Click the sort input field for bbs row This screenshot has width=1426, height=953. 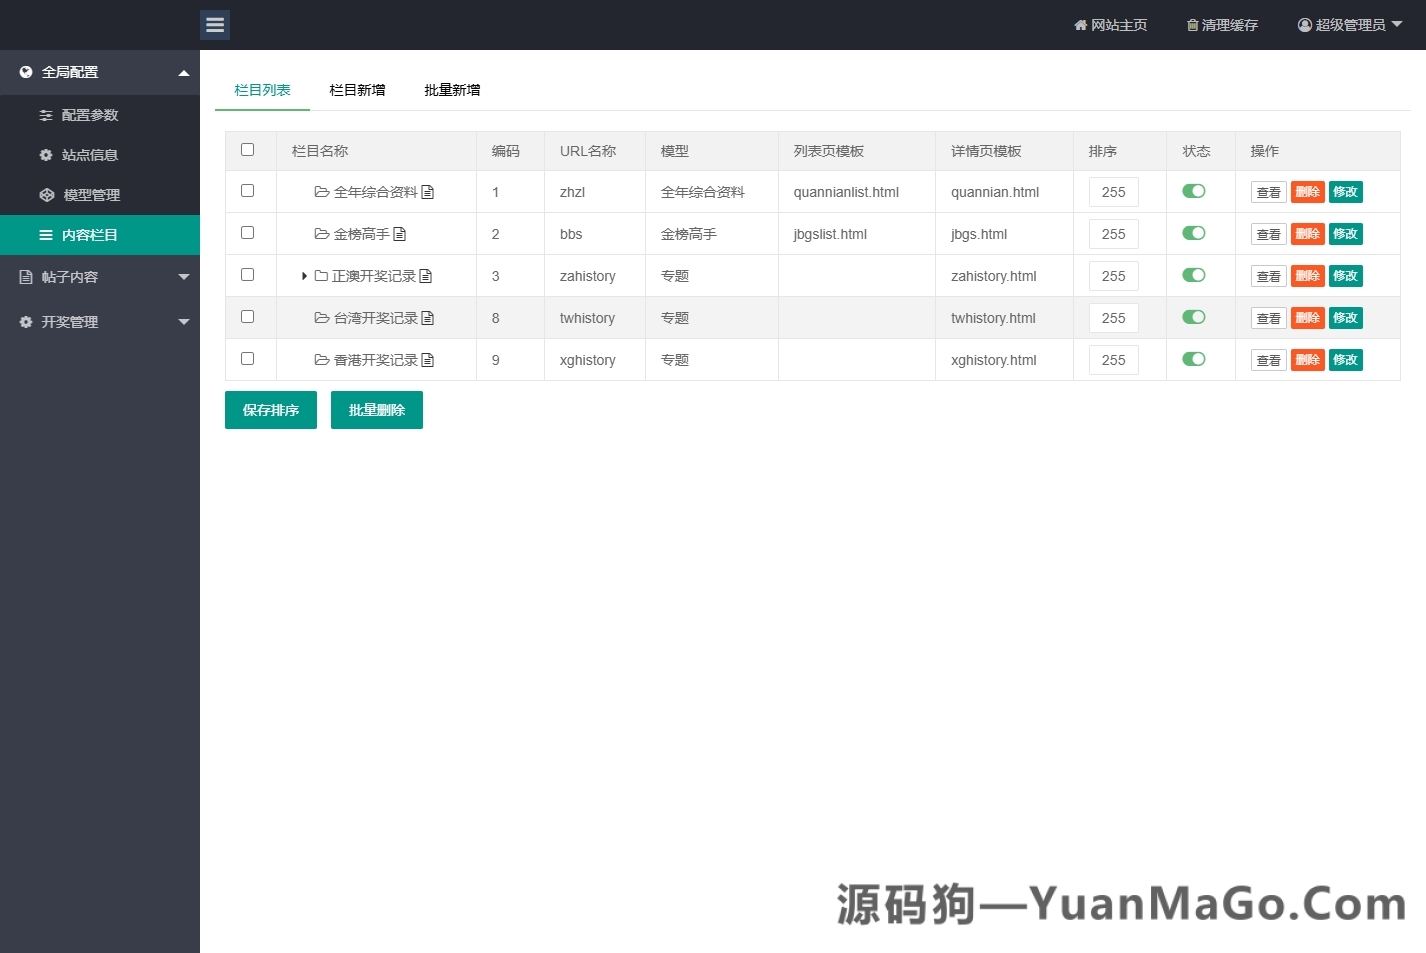1113,233
